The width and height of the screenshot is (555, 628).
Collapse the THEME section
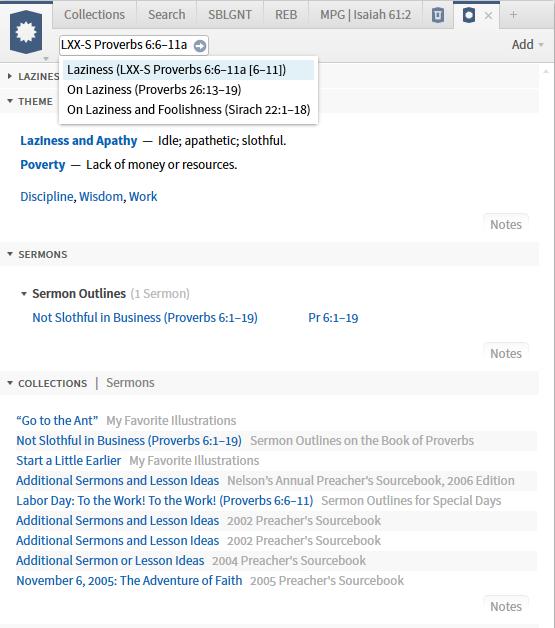(10, 101)
